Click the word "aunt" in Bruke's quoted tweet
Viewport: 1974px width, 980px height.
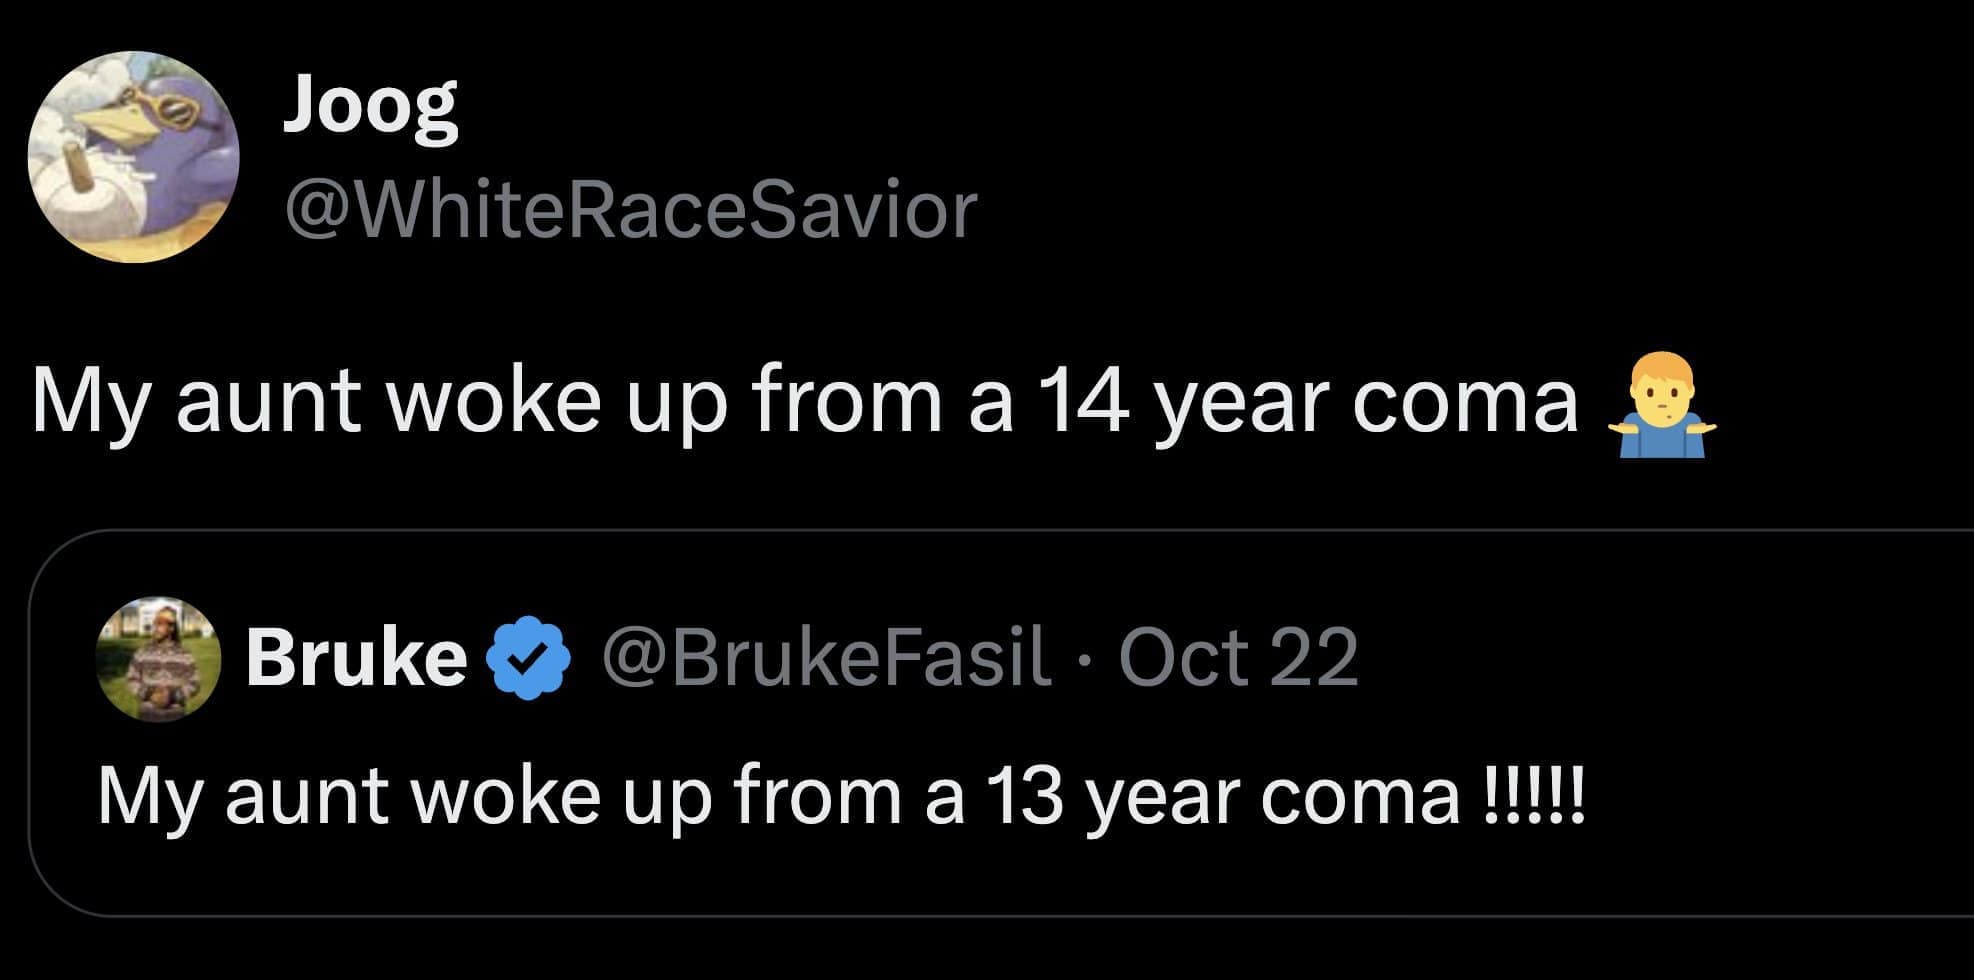click(x=305, y=797)
